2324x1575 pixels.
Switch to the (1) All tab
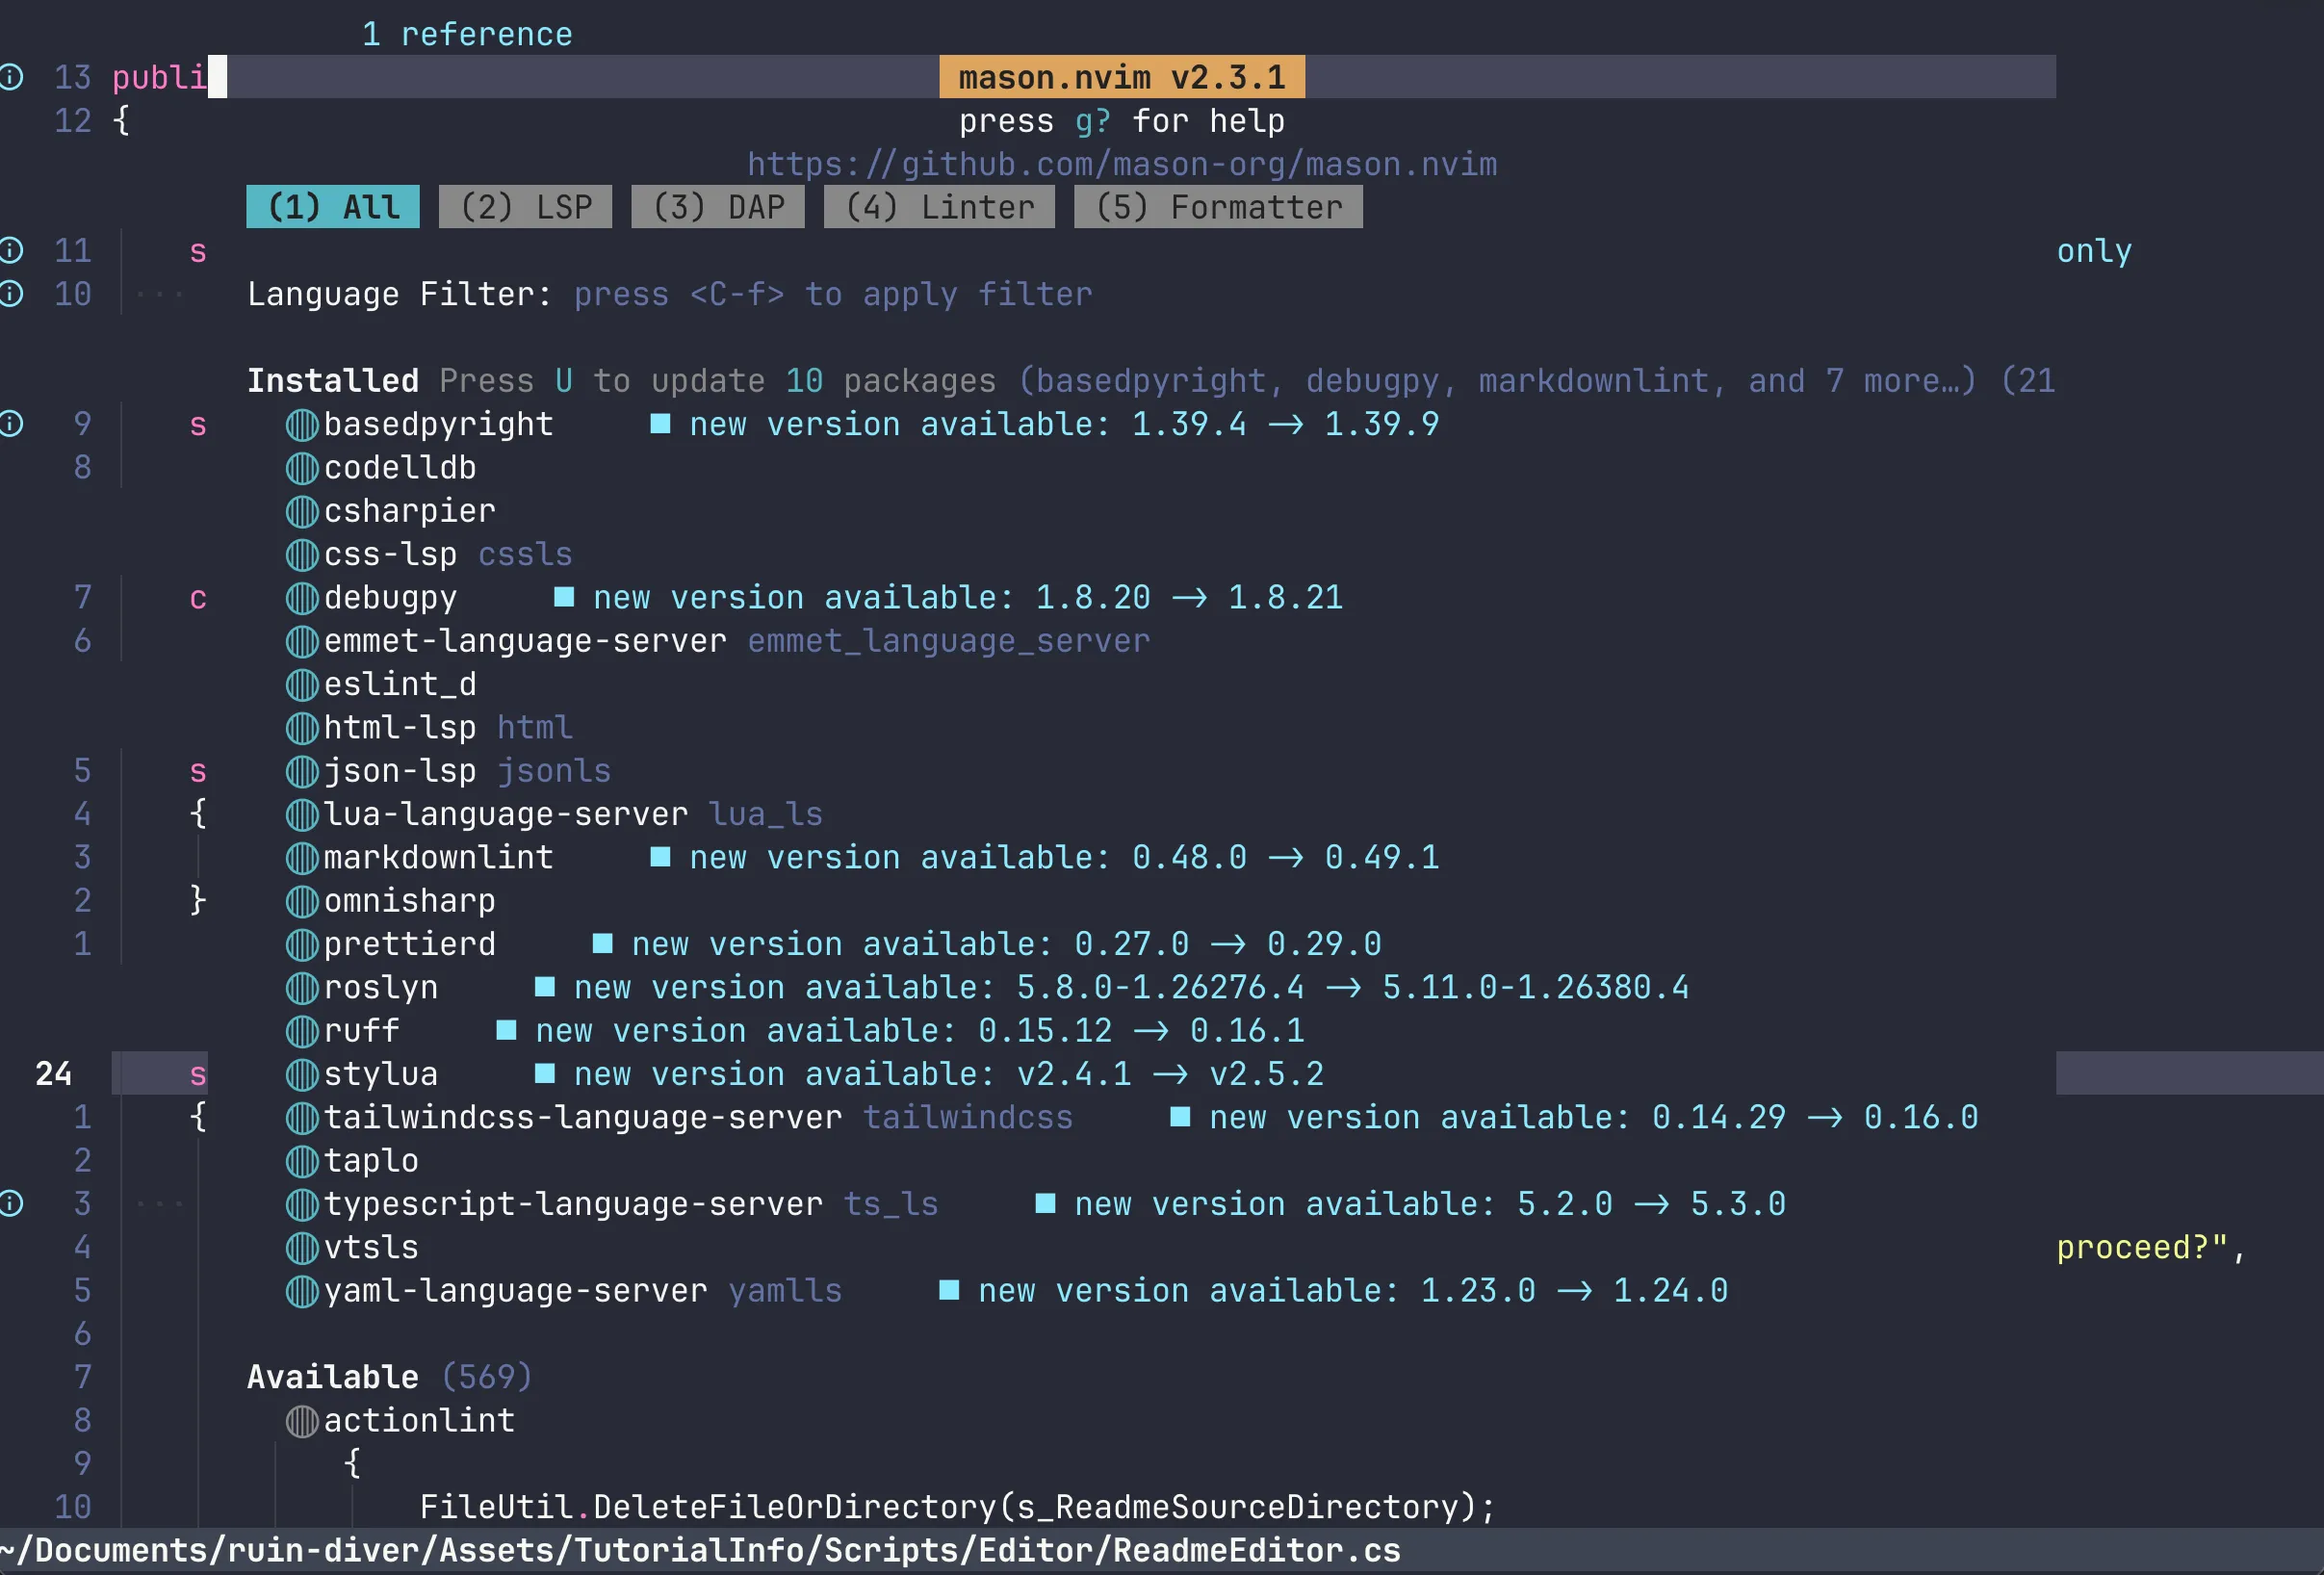(x=333, y=207)
